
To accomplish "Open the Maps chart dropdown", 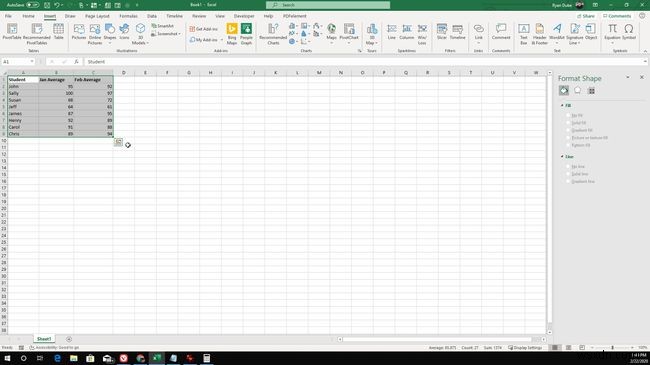I will coord(332,33).
